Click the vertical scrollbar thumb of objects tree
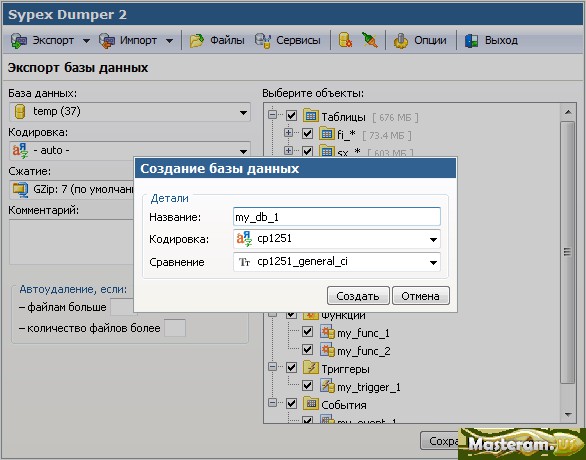The height and width of the screenshot is (460, 586). (x=568, y=252)
